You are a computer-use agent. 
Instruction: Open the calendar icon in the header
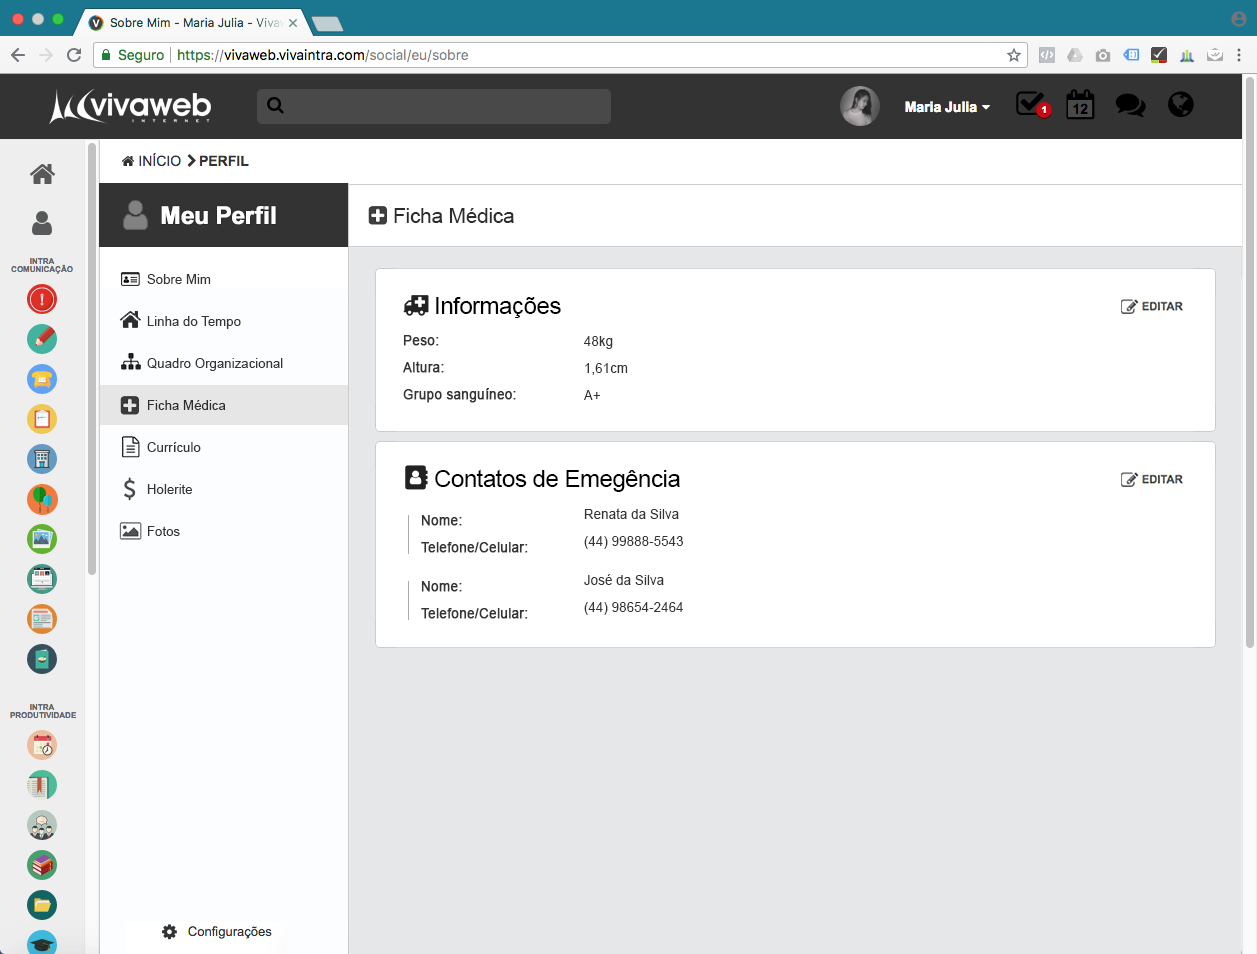(x=1080, y=105)
